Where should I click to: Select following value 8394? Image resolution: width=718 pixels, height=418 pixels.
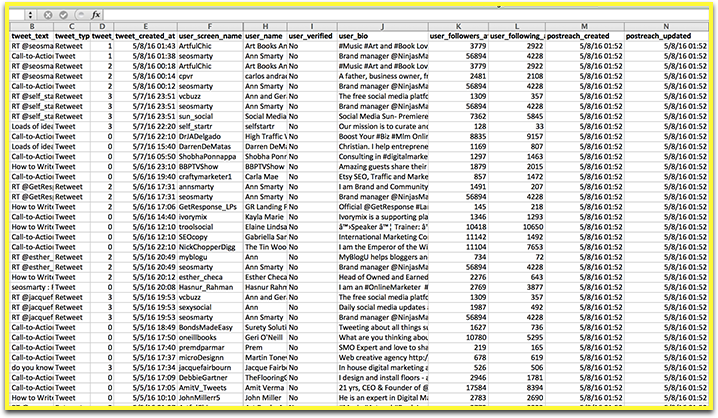517,388
